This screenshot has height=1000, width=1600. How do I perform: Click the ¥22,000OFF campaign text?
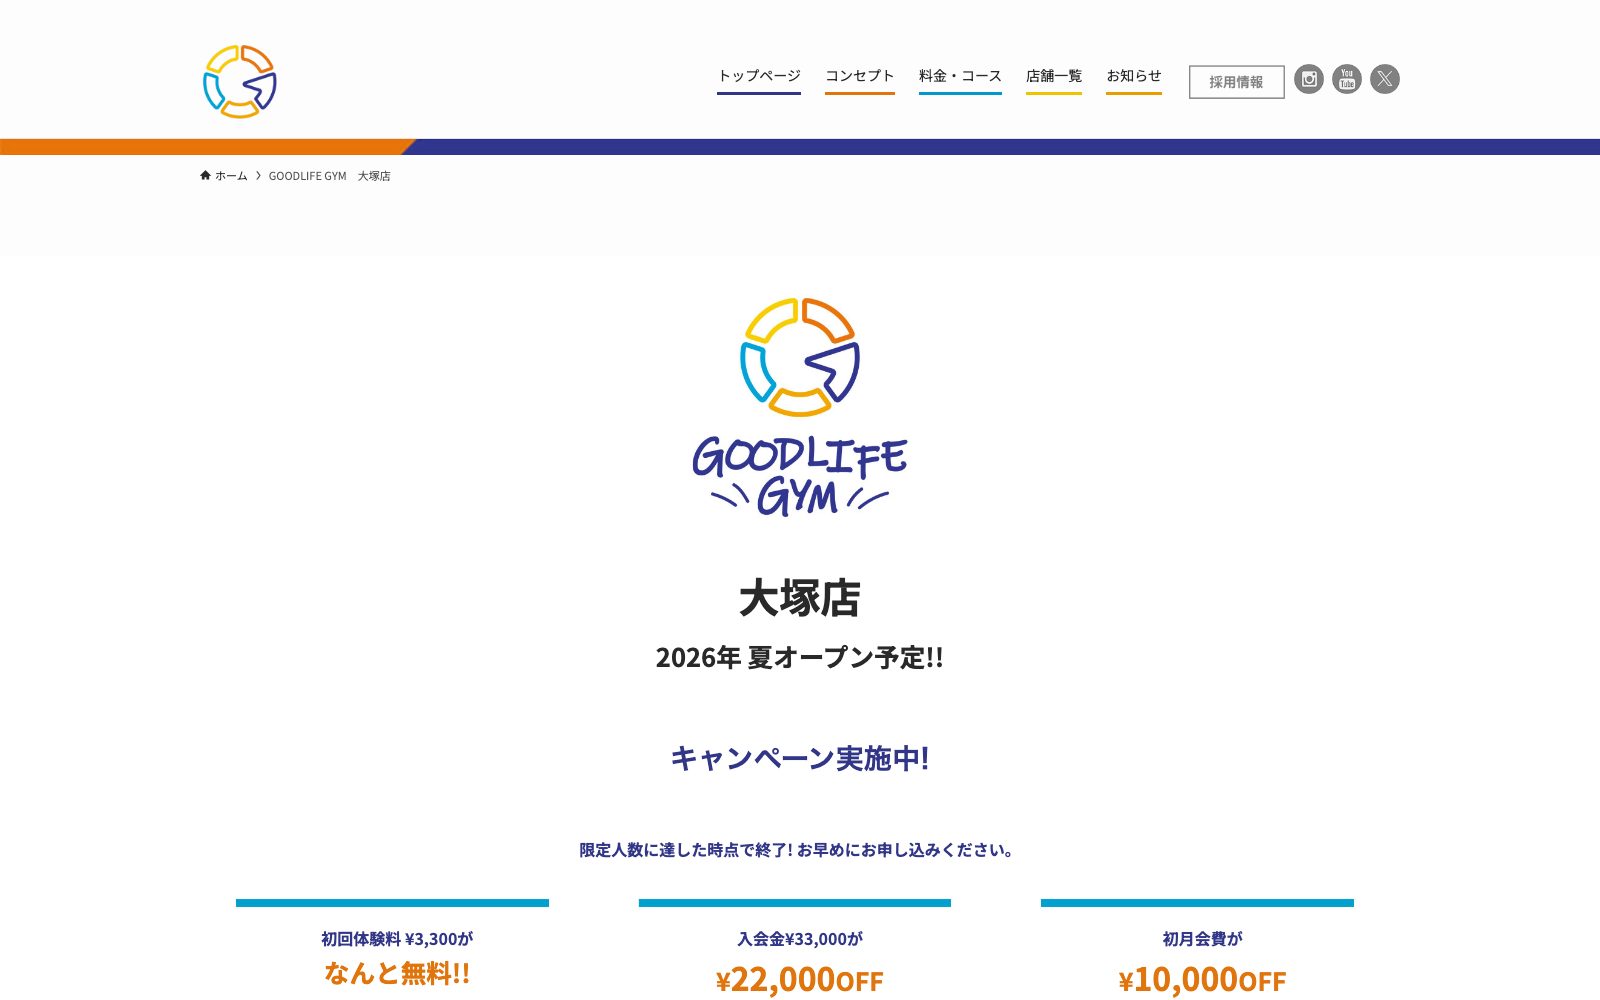pyautogui.click(x=800, y=980)
